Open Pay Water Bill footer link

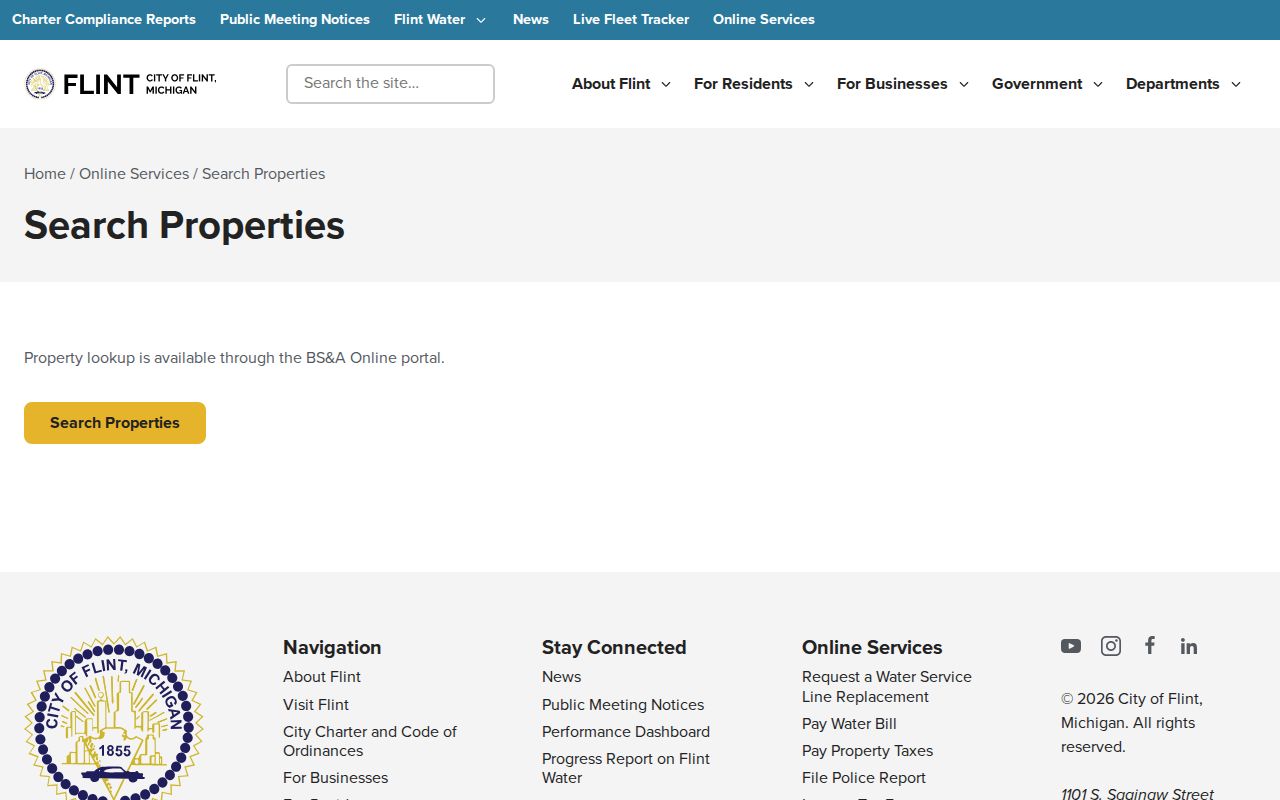coord(849,724)
